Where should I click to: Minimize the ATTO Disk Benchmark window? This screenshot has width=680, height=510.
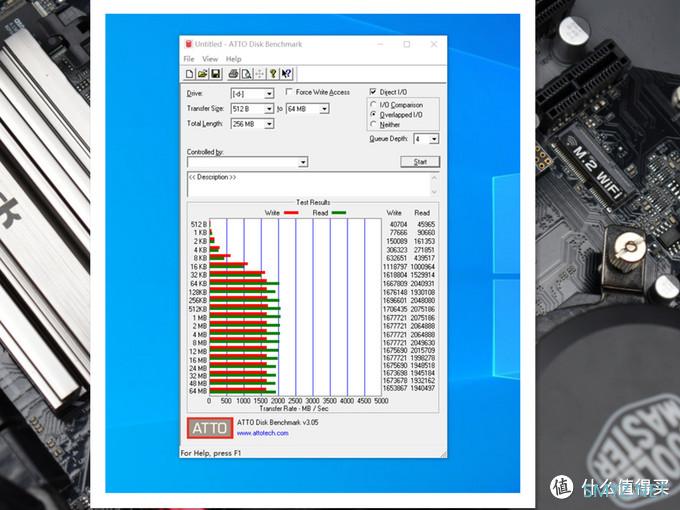click(380, 44)
